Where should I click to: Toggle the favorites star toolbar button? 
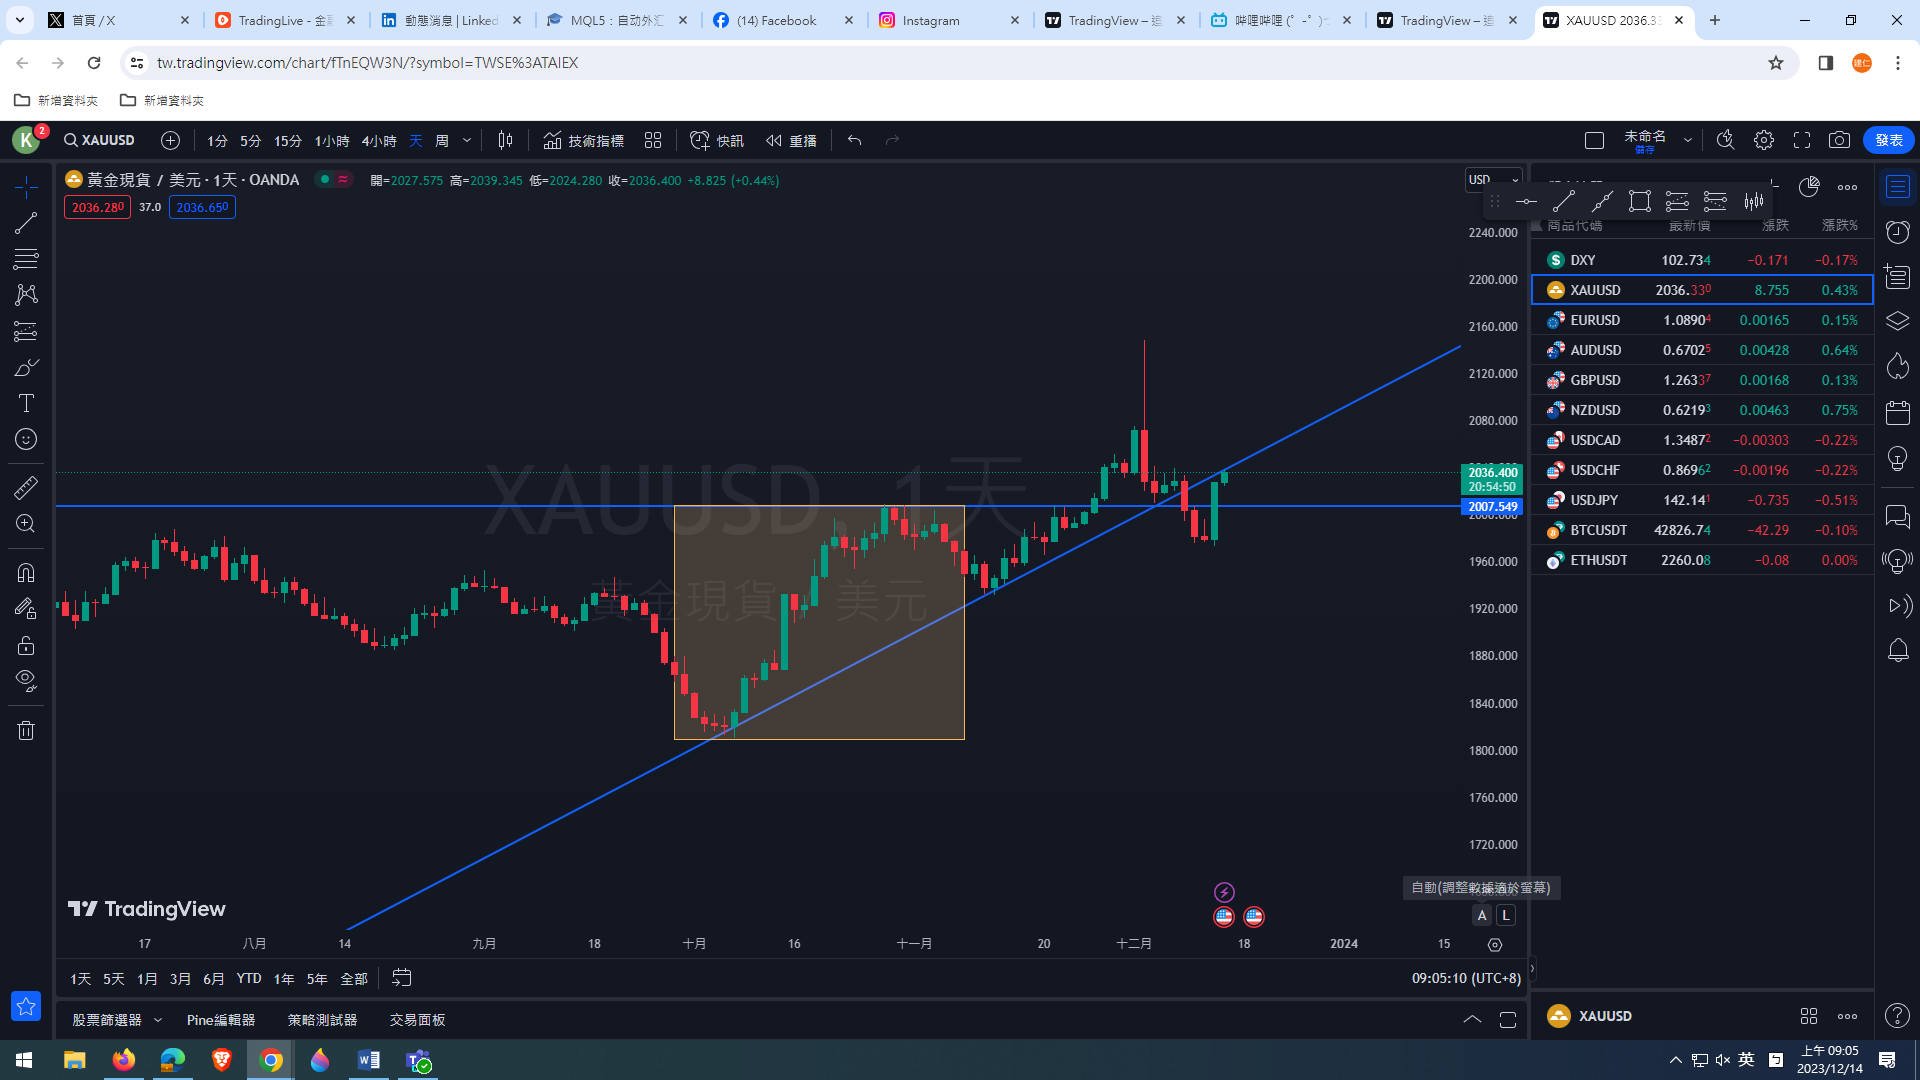click(x=26, y=1006)
